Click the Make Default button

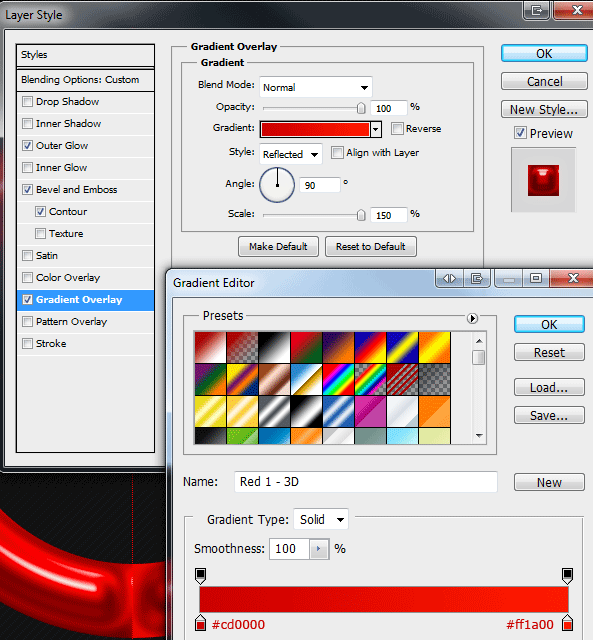point(278,247)
